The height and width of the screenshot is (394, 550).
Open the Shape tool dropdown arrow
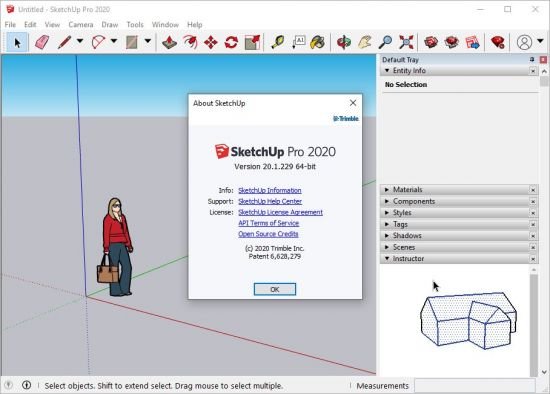[148, 41]
